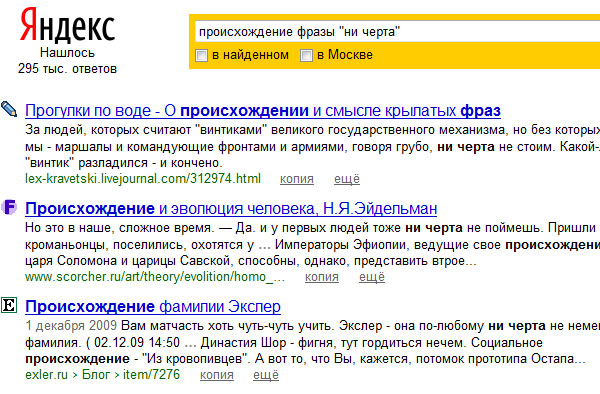Open 'копия' for the exler.ru result

(x=217, y=375)
